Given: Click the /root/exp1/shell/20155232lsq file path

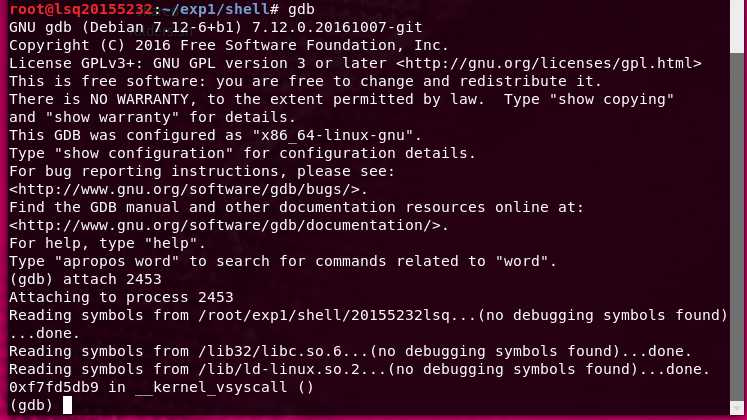Looking at the screenshot, I should coord(324,315).
